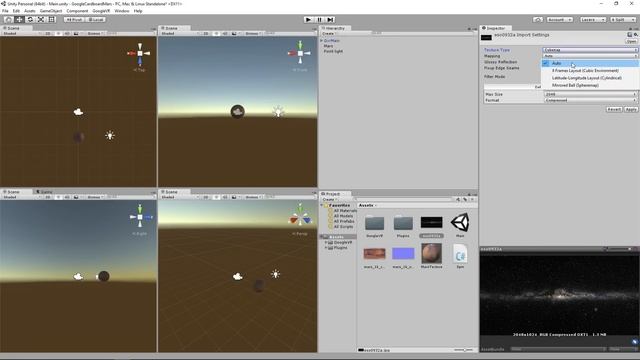
Task: Select the Main scene asset
Action: tap(460, 225)
